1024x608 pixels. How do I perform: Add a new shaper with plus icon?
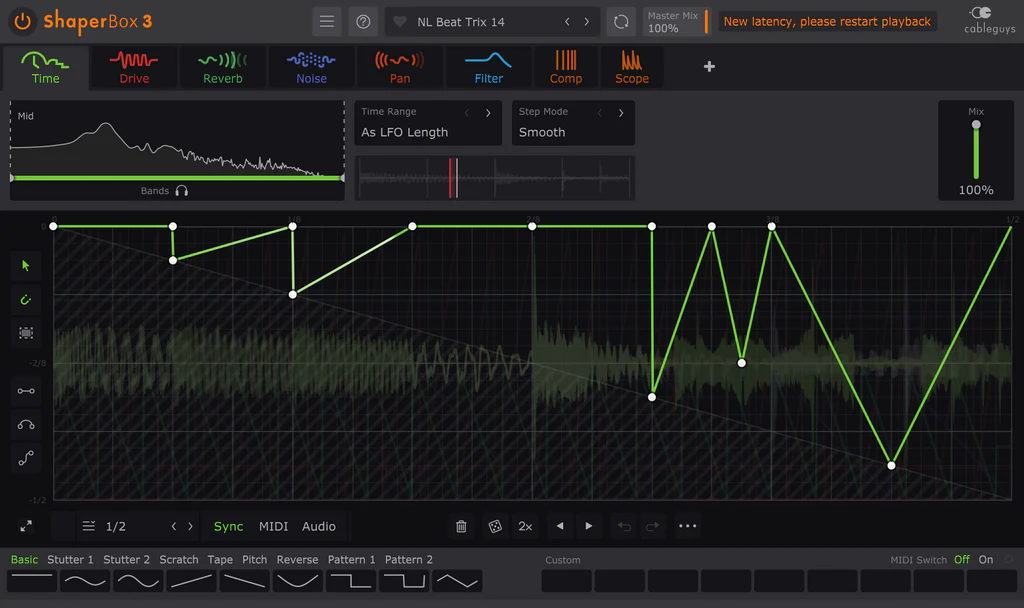(709, 67)
